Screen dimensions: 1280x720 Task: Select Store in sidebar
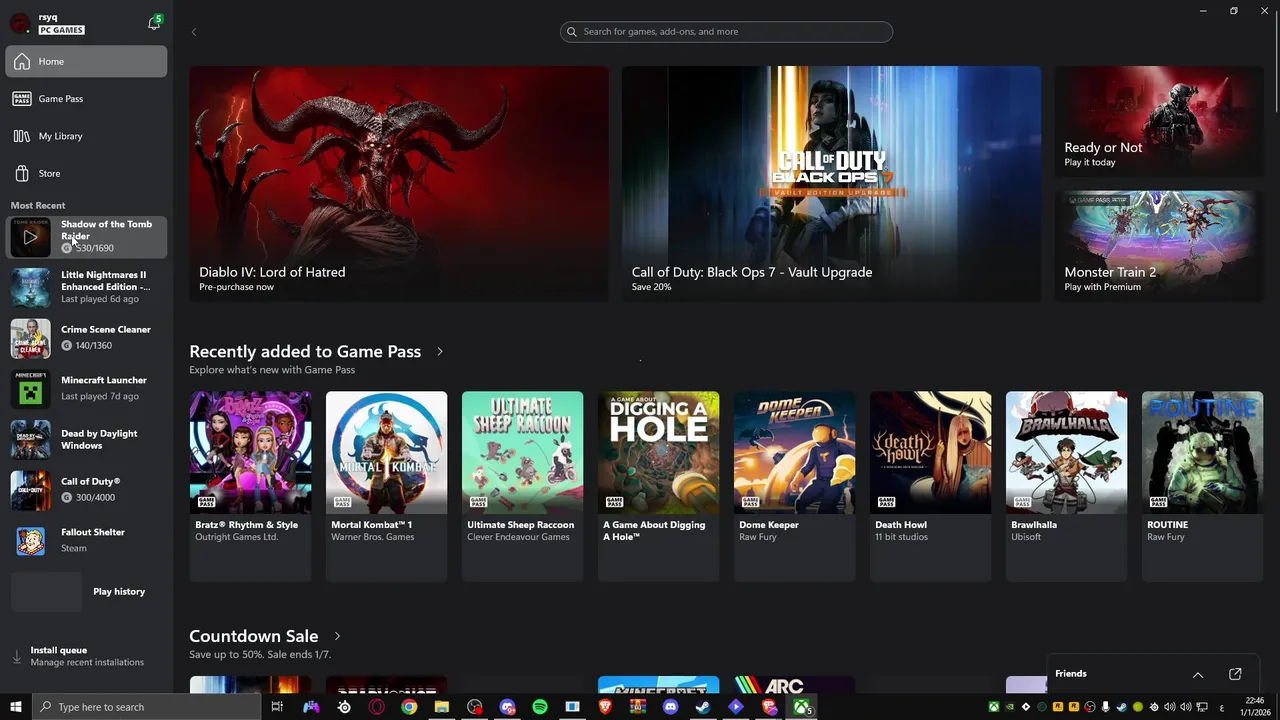coord(86,173)
